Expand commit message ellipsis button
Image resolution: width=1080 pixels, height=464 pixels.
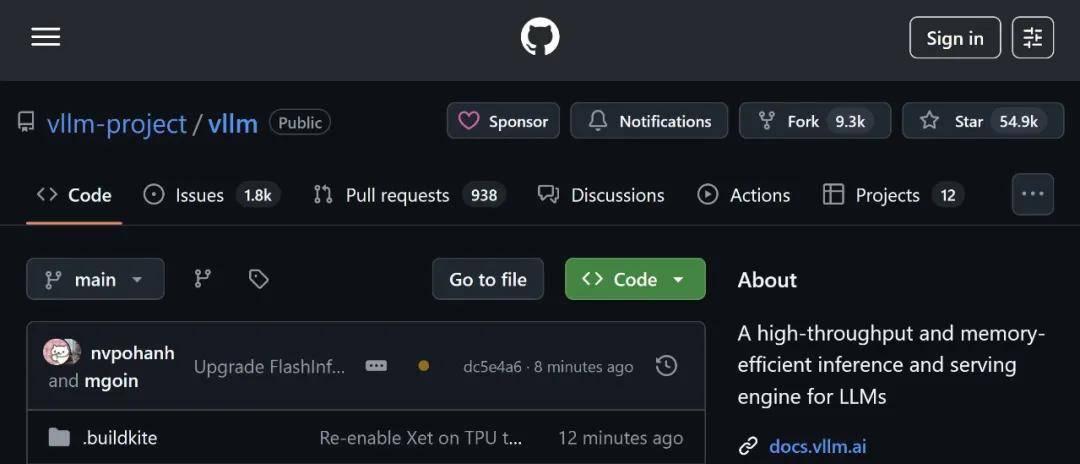coord(376,366)
